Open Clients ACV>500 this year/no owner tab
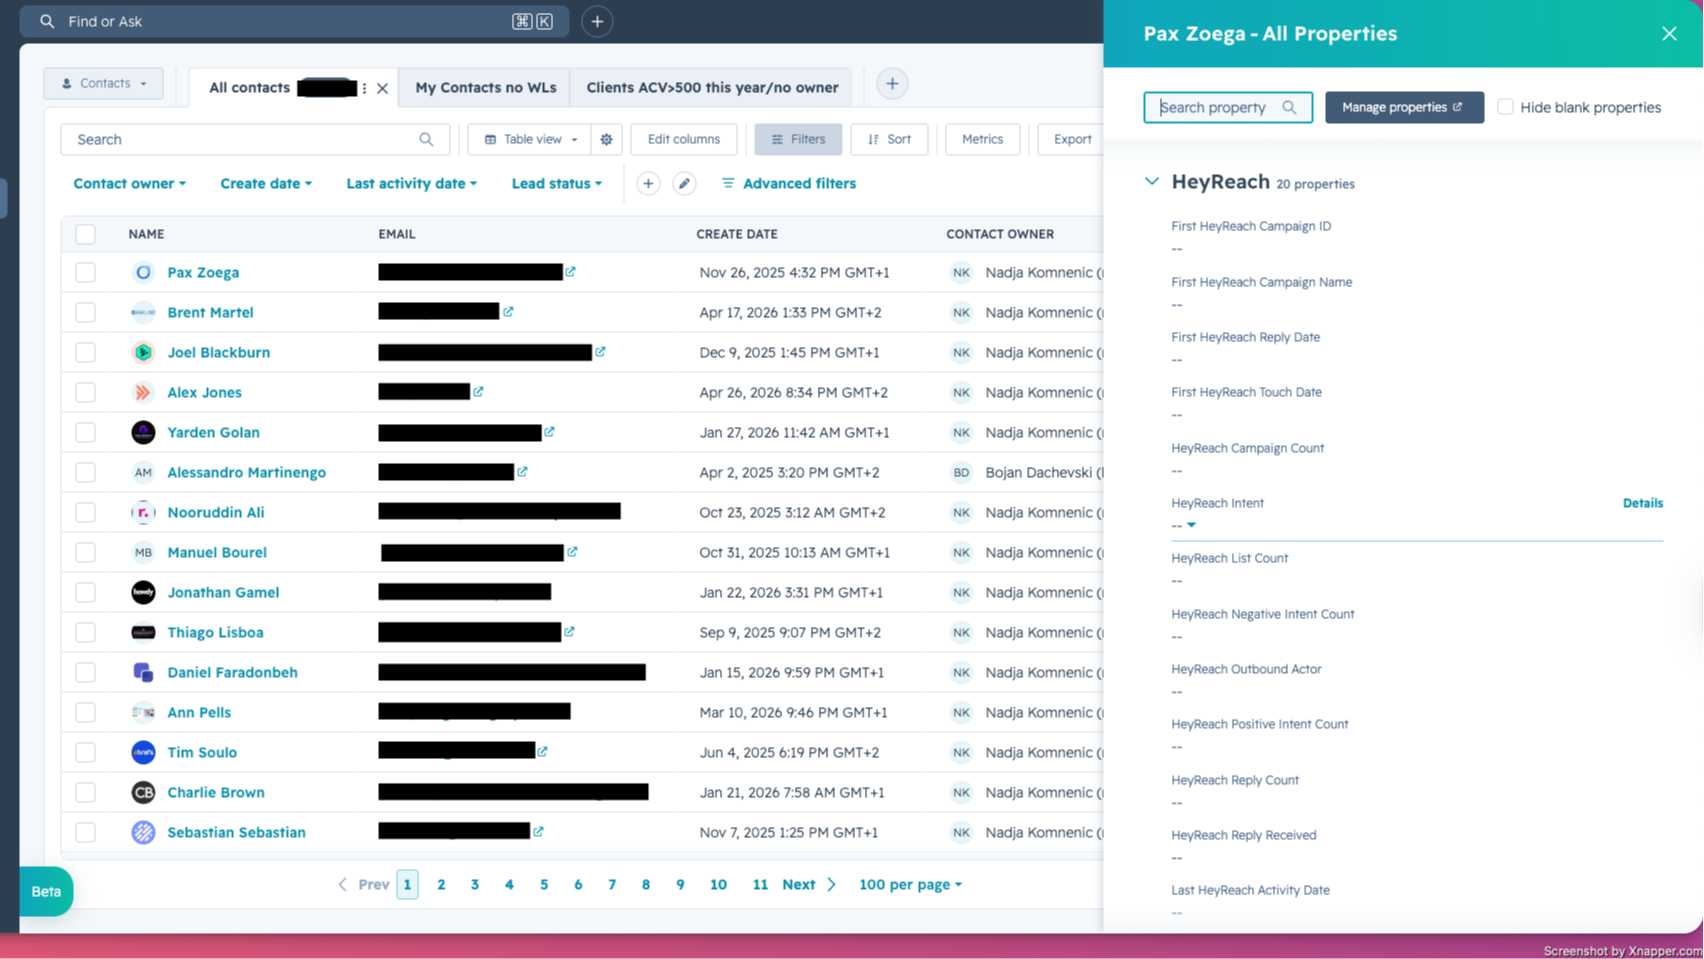The width and height of the screenshot is (1704, 959). click(712, 88)
